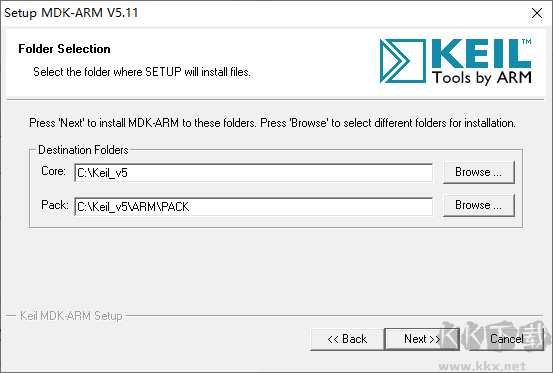This screenshot has height=373, width=553.
Task: Click the 'Setup MDK-ARM V5.11' title bar text
Action: coord(71,13)
